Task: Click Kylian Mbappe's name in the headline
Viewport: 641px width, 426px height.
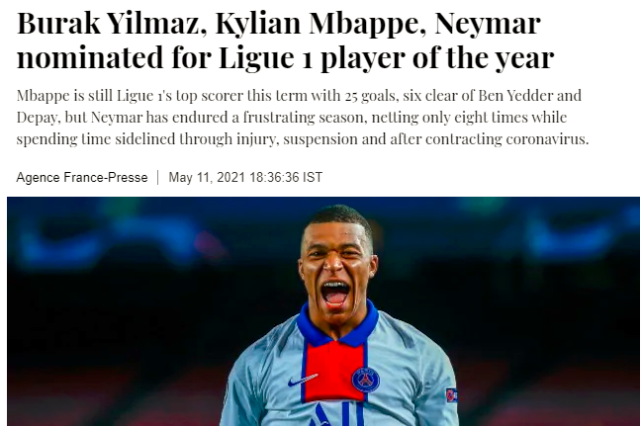Action: (299, 23)
